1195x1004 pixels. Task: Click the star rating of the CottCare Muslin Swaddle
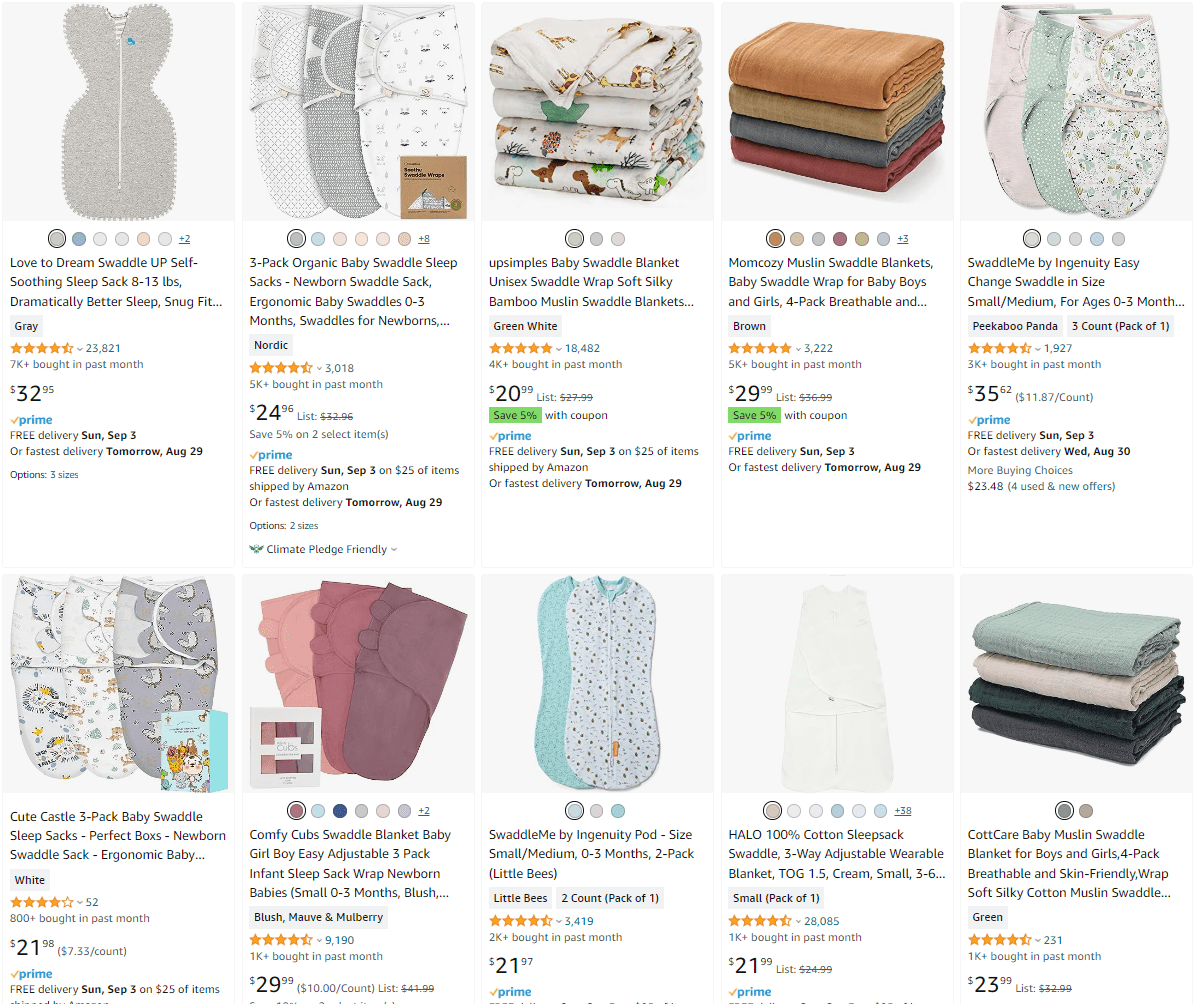999,940
